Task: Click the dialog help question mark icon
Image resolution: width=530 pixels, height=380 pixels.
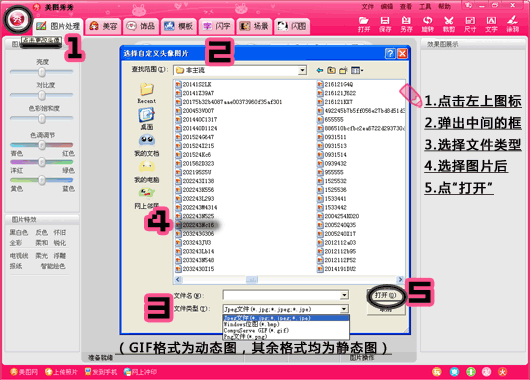Action: tap(390, 53)
